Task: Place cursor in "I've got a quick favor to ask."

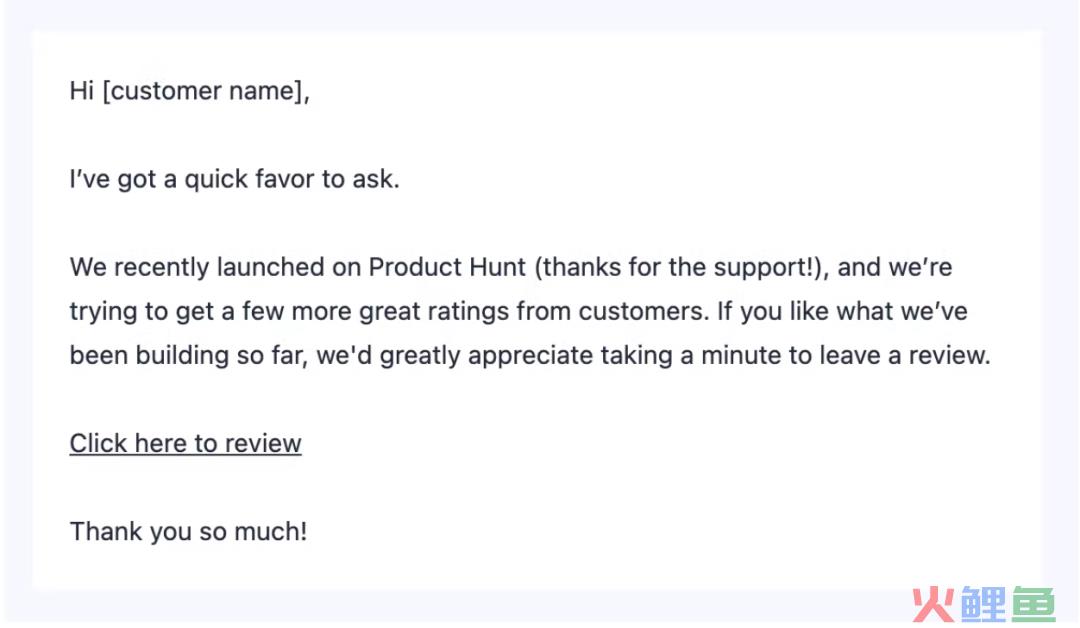Action: tap(234, 179)
